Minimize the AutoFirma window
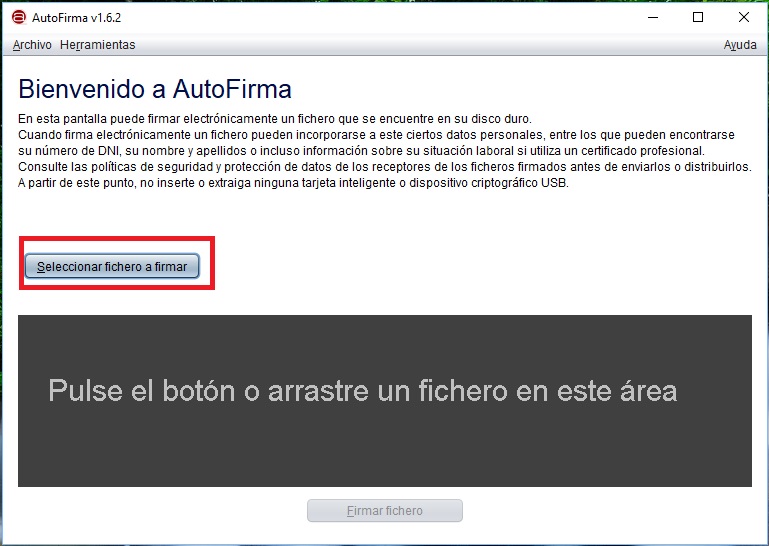 click(653, 18)
